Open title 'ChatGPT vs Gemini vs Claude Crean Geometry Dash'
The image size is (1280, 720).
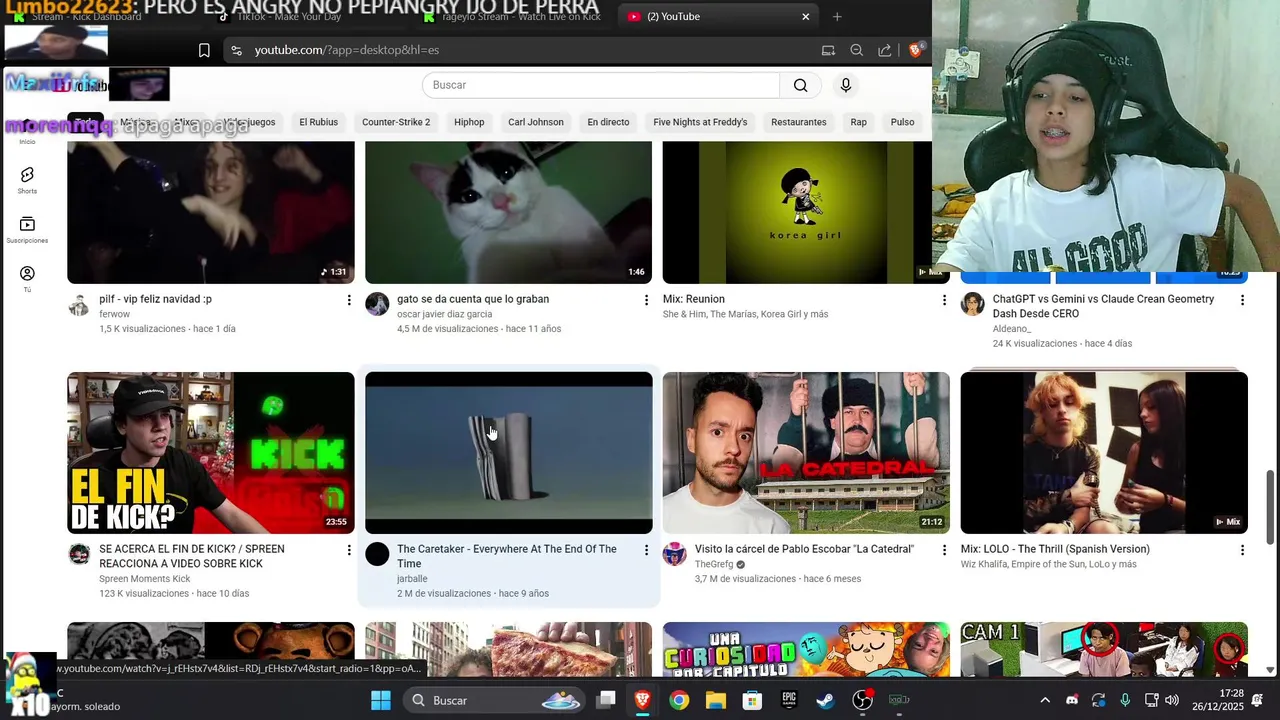click(x=1104, y=306)
